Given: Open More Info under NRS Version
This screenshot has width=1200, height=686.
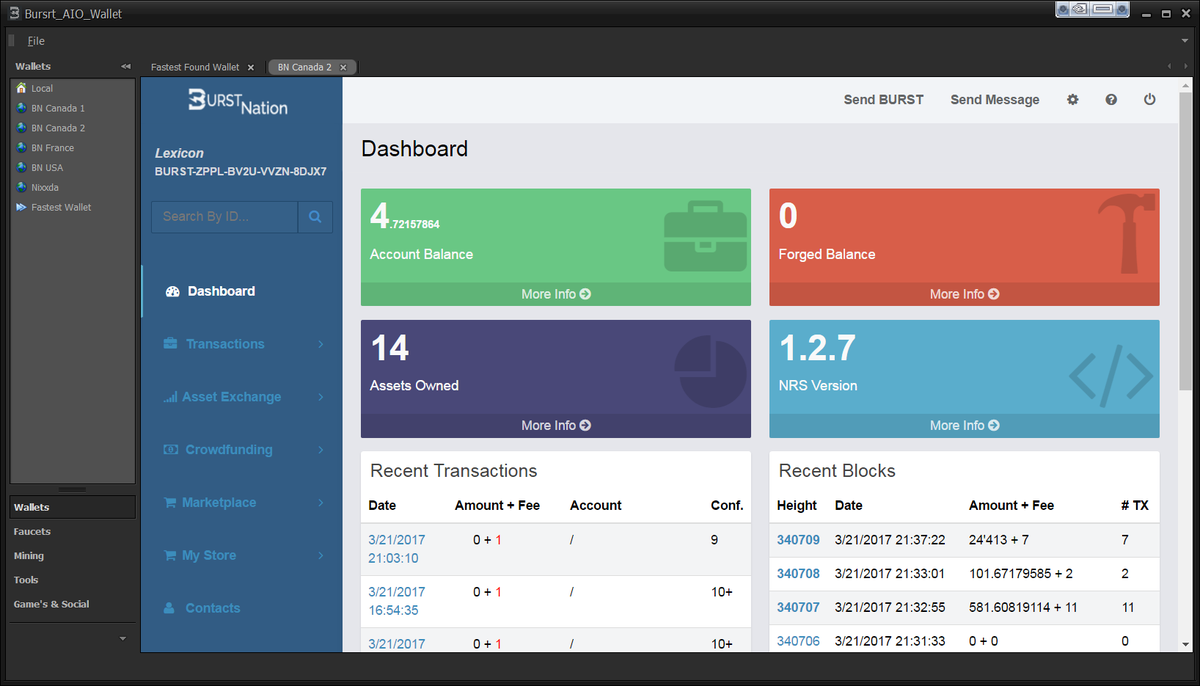Looking at the screenshot, I should pyautogui.click(x=964, y=425).
